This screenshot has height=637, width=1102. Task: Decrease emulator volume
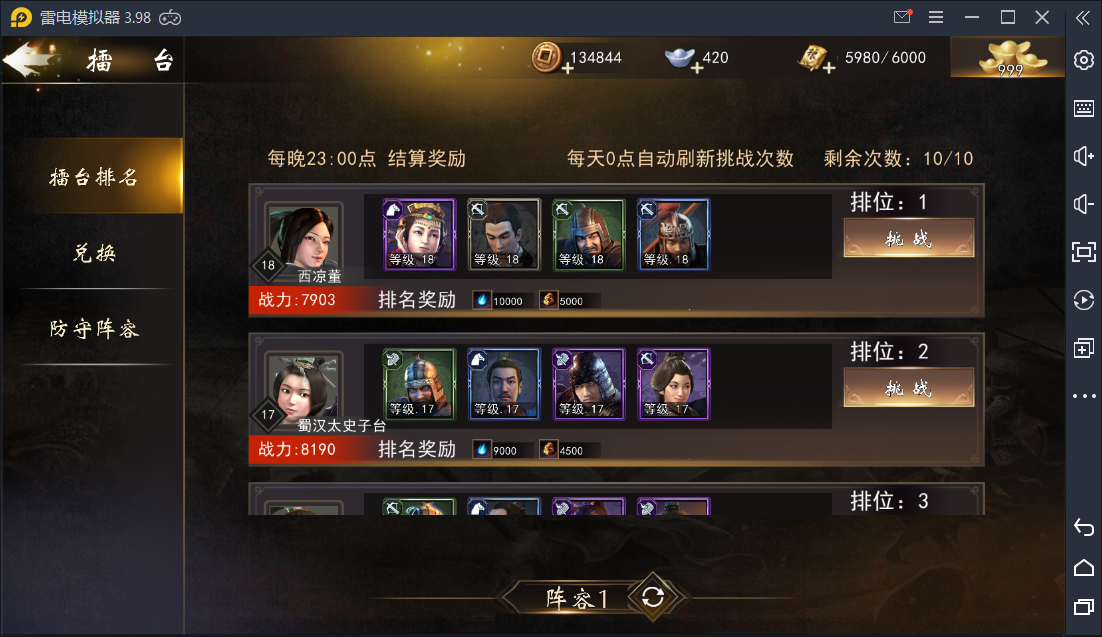click(x=1084, y=204)
